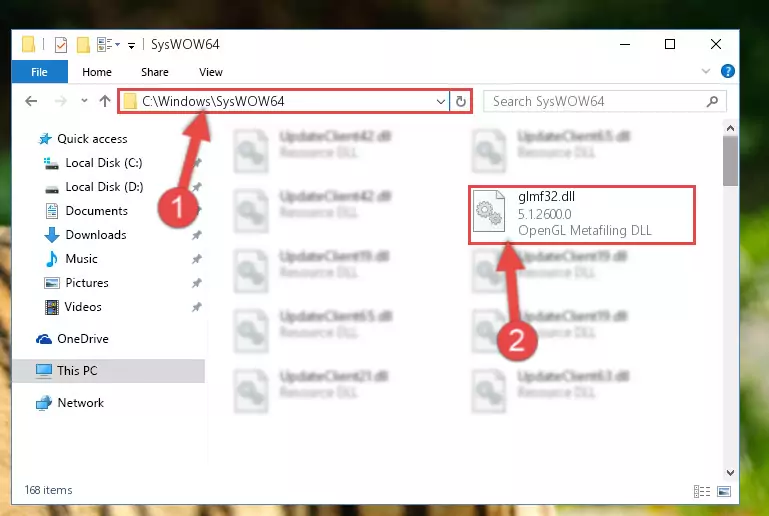Click the Music note icon in sidebar
This screenshot has width=769, height=516.
tap(51, 259)
